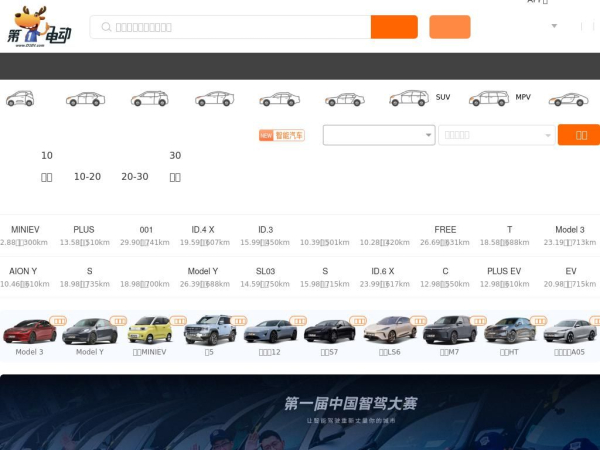Open PLUS 13.58 510km listing
Image resolution: width=600 pixels, height=450 pixels.
(x=84, y=235)
